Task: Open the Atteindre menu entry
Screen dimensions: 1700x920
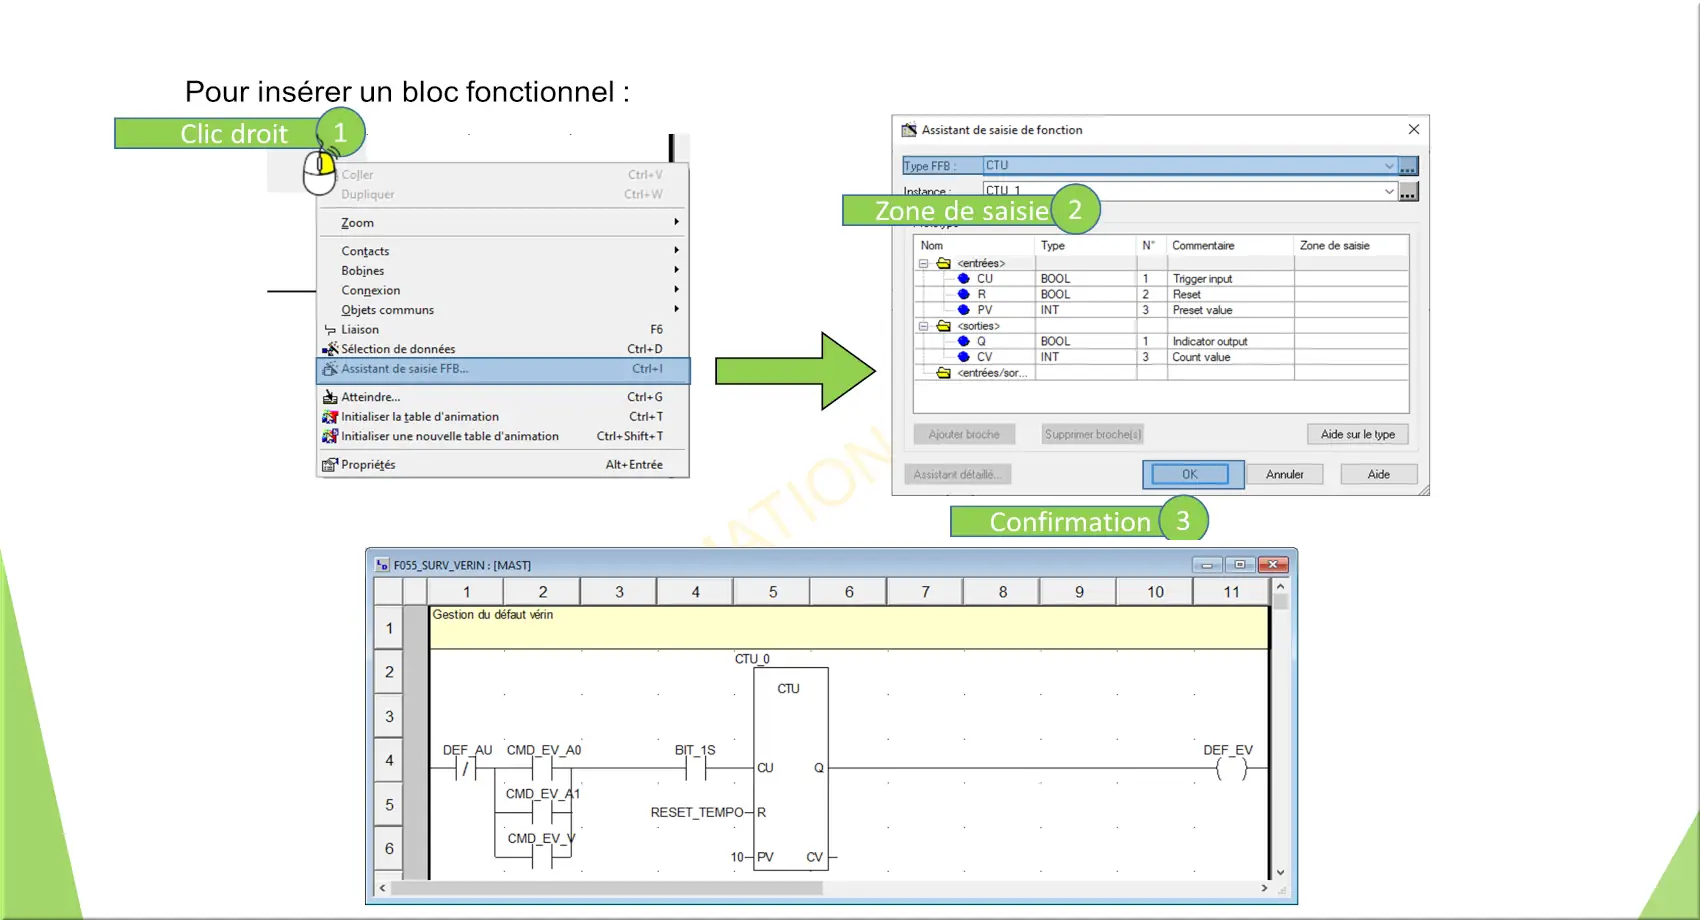Action: 503,397
